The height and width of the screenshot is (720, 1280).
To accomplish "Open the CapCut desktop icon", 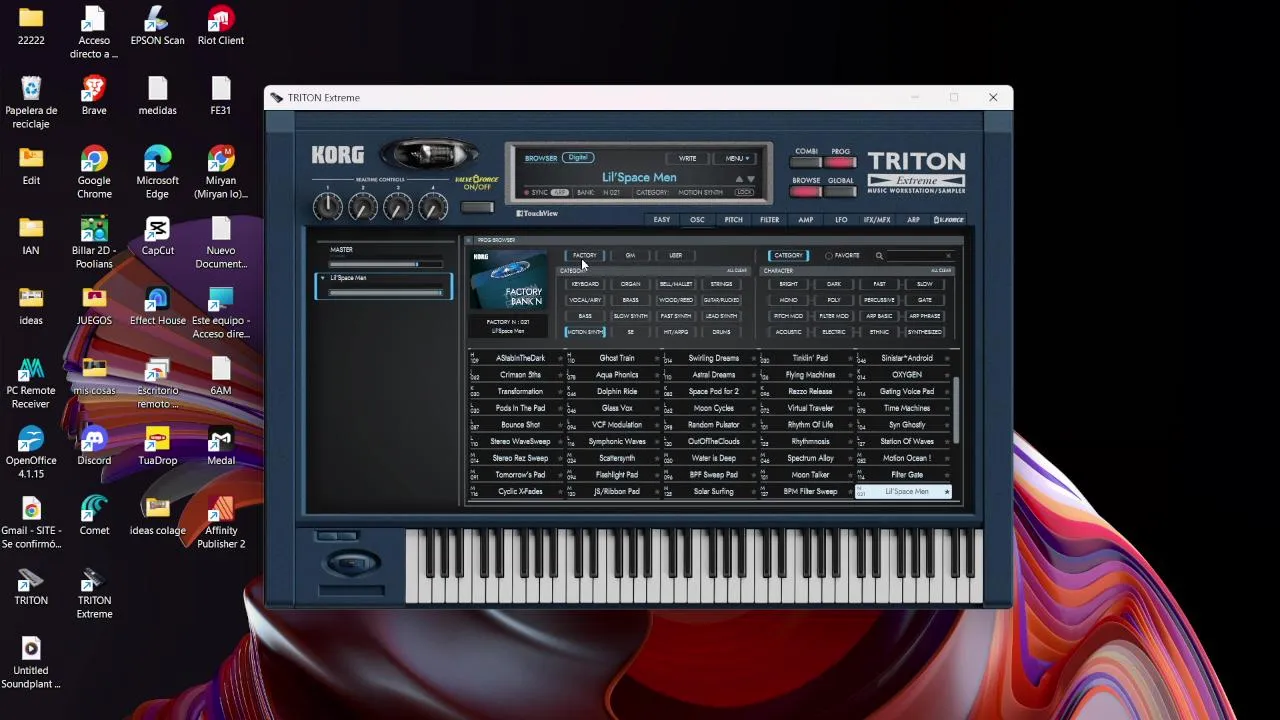I will click(x=157, y=237).
